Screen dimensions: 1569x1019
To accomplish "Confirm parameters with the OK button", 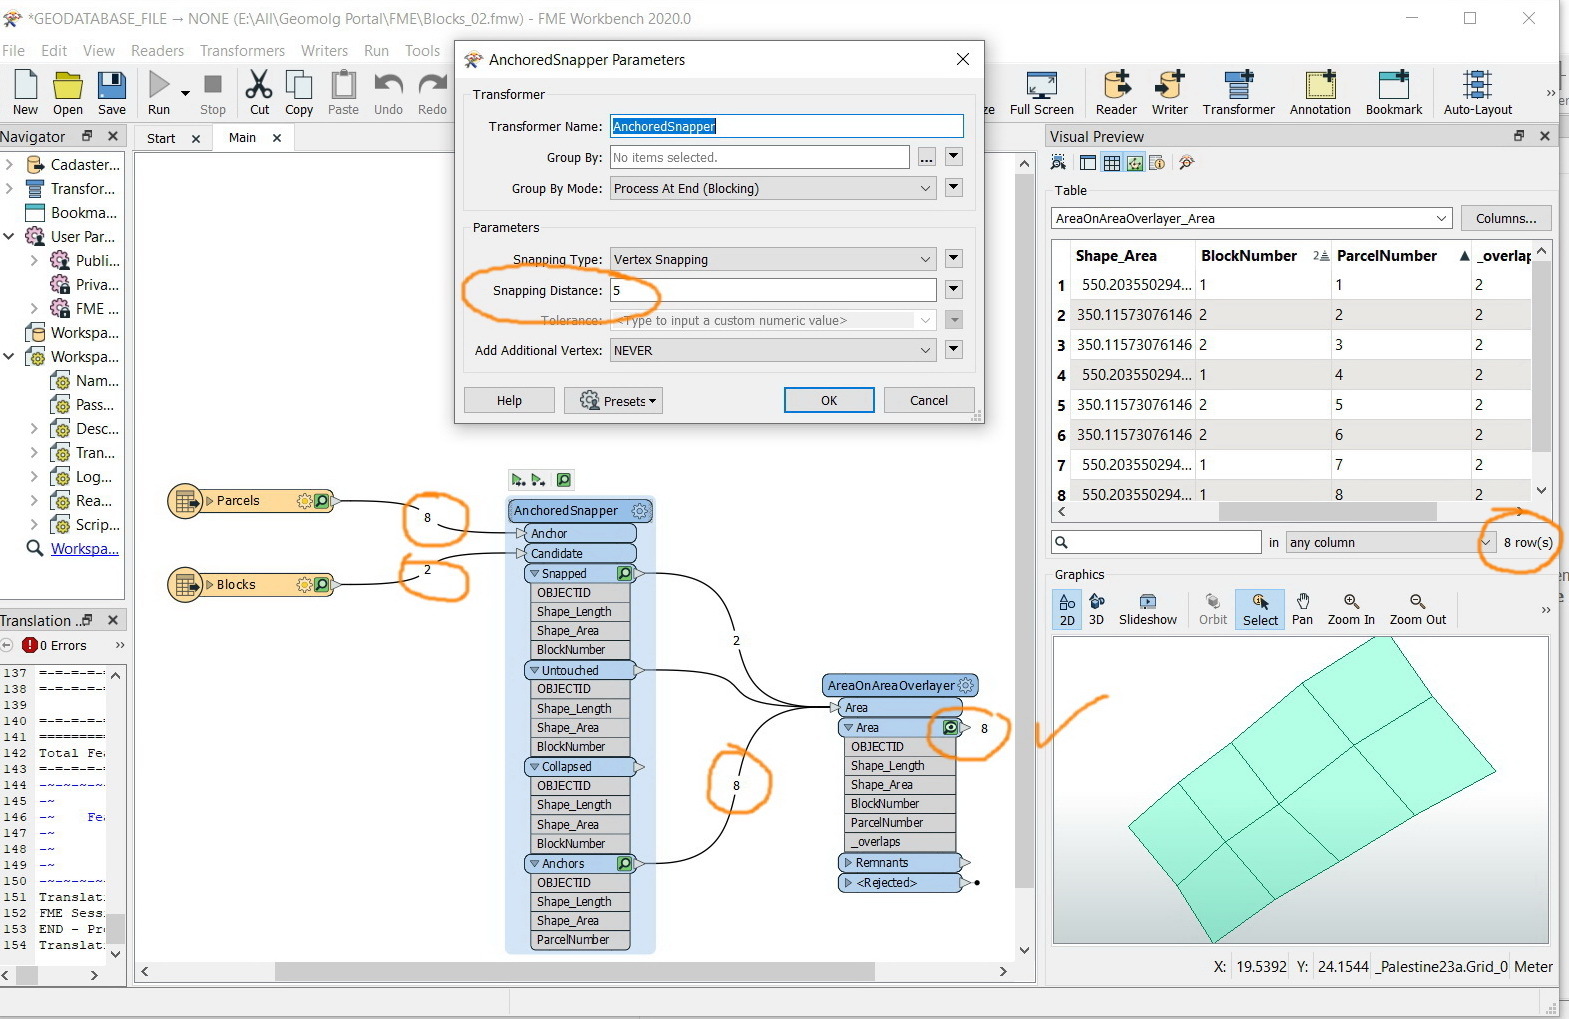I will click(x=829, y=400).
